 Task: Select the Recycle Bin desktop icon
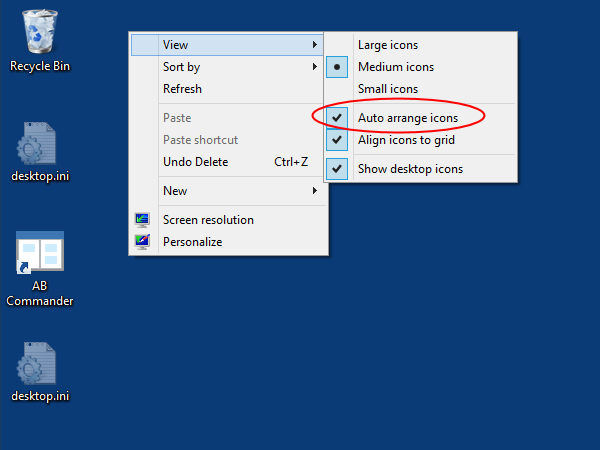[x=40, y=32]
